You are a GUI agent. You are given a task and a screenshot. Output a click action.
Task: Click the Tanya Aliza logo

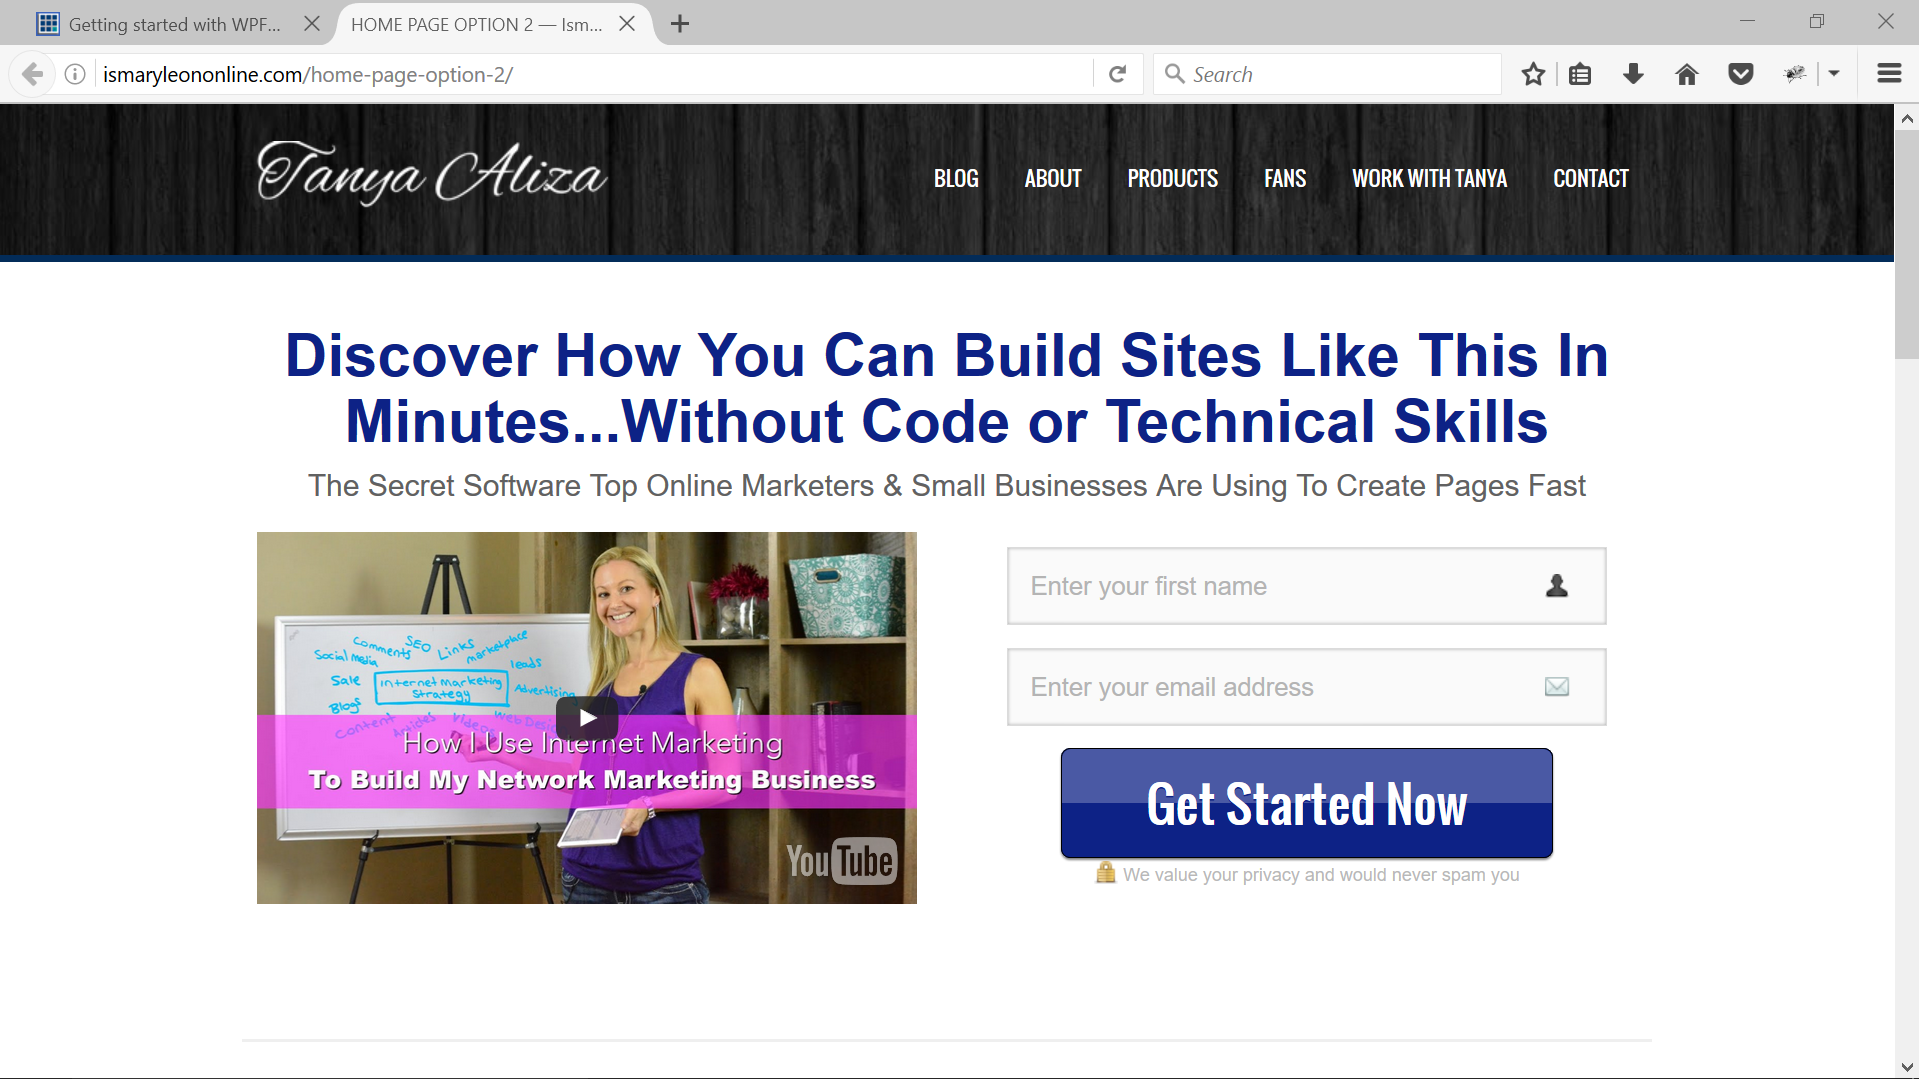tap(432, 173)
